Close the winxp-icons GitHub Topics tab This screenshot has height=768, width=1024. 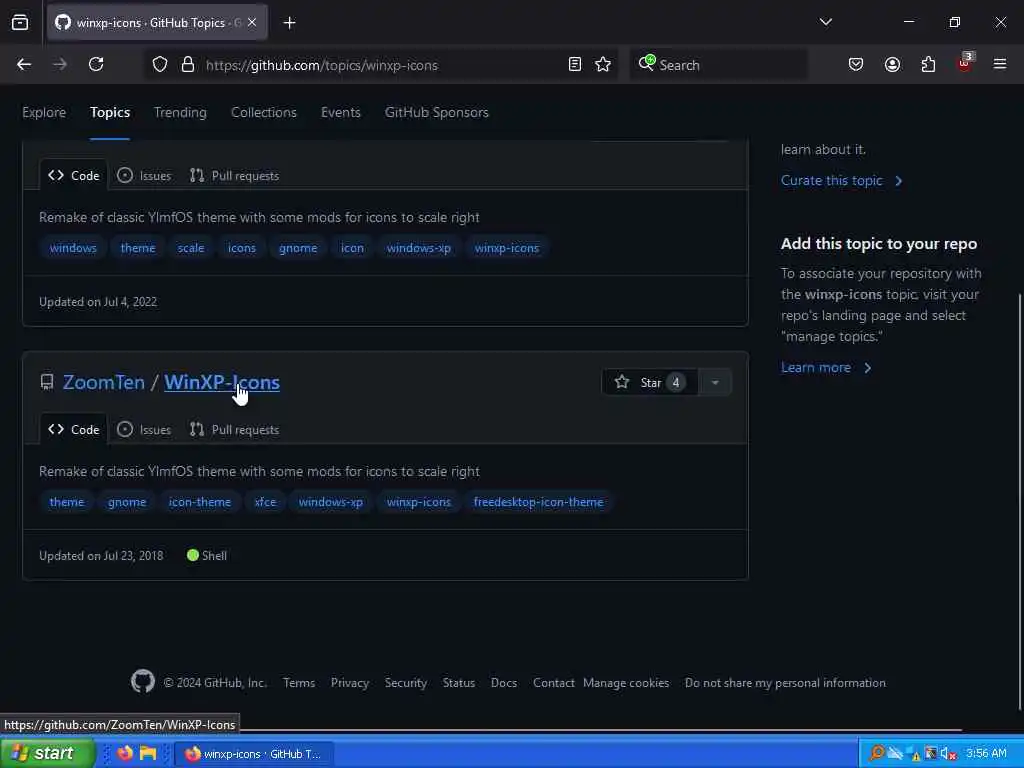pyautogui.click(x=252, y=23)
